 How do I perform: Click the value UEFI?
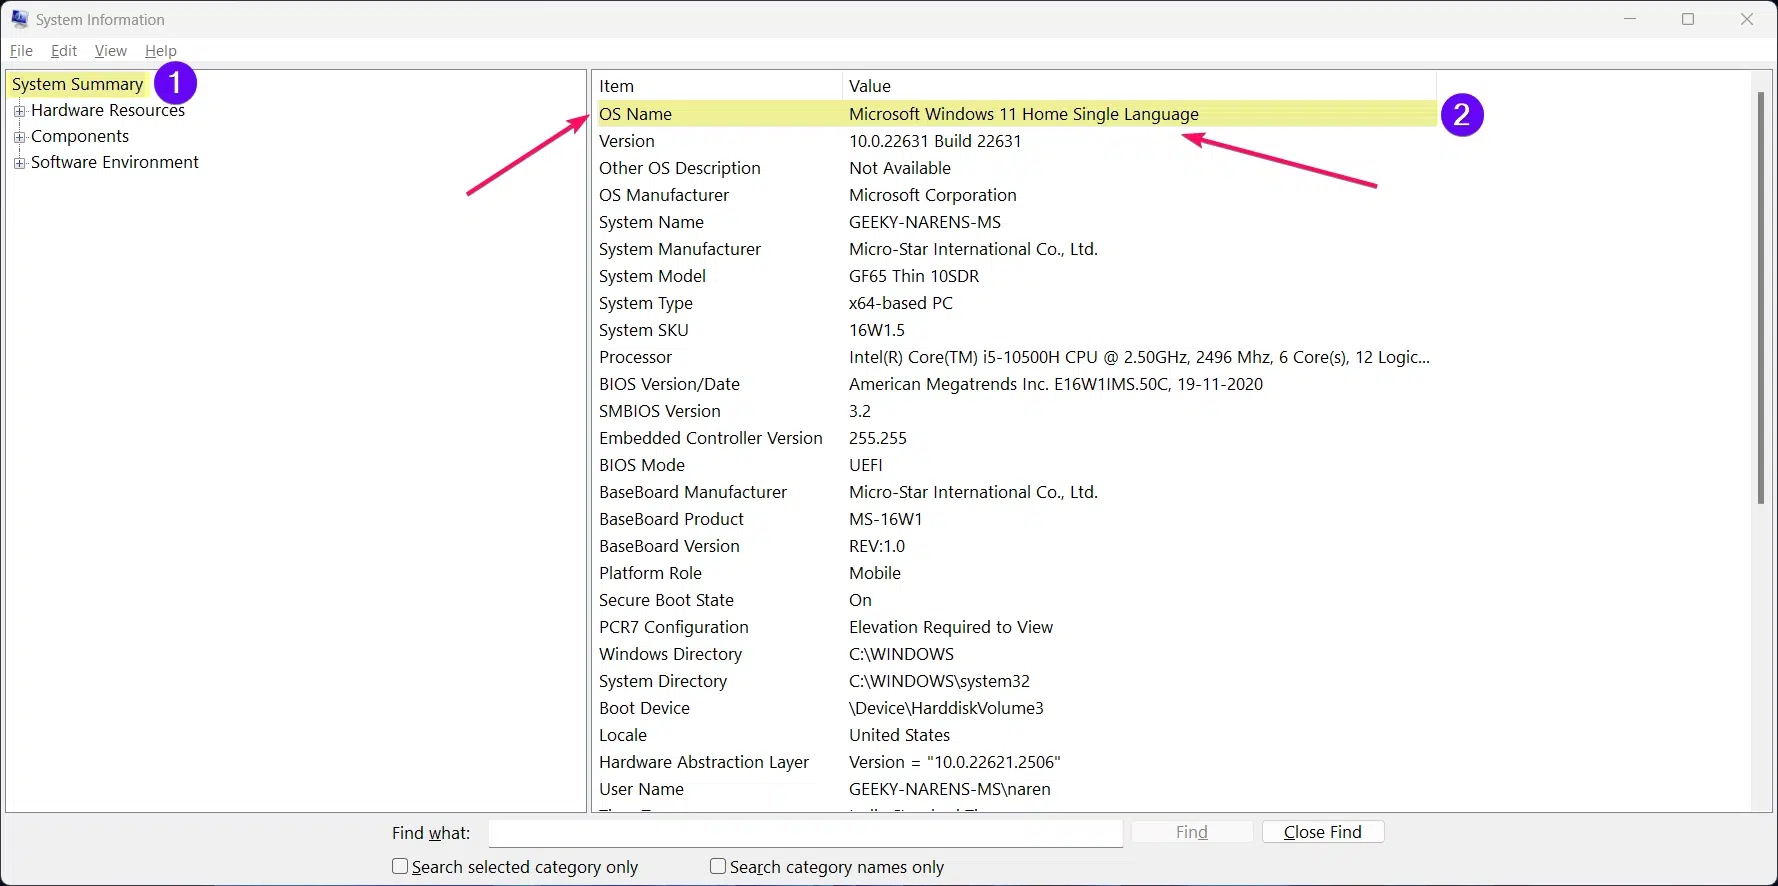(866, 465)
